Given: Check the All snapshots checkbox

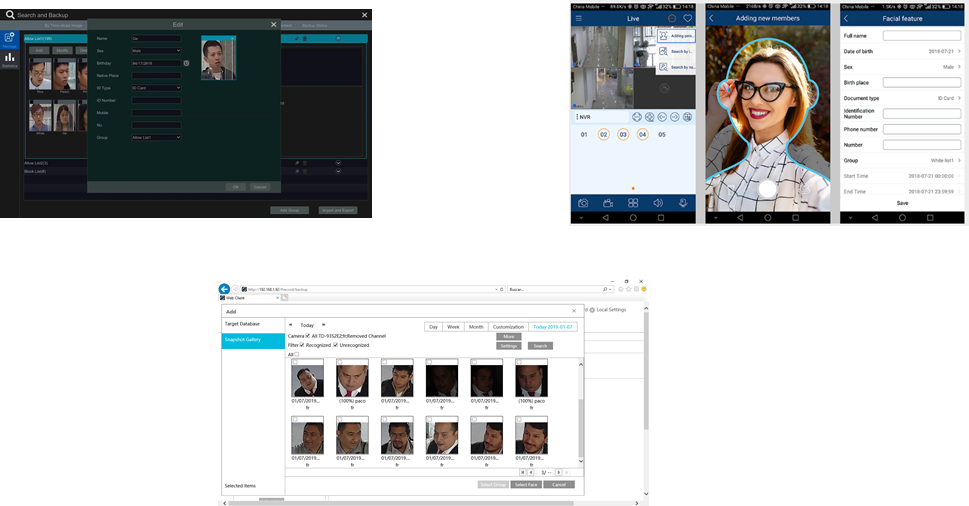Looking at the screenshot, I should pyautogui.click(x=297, y=354).
